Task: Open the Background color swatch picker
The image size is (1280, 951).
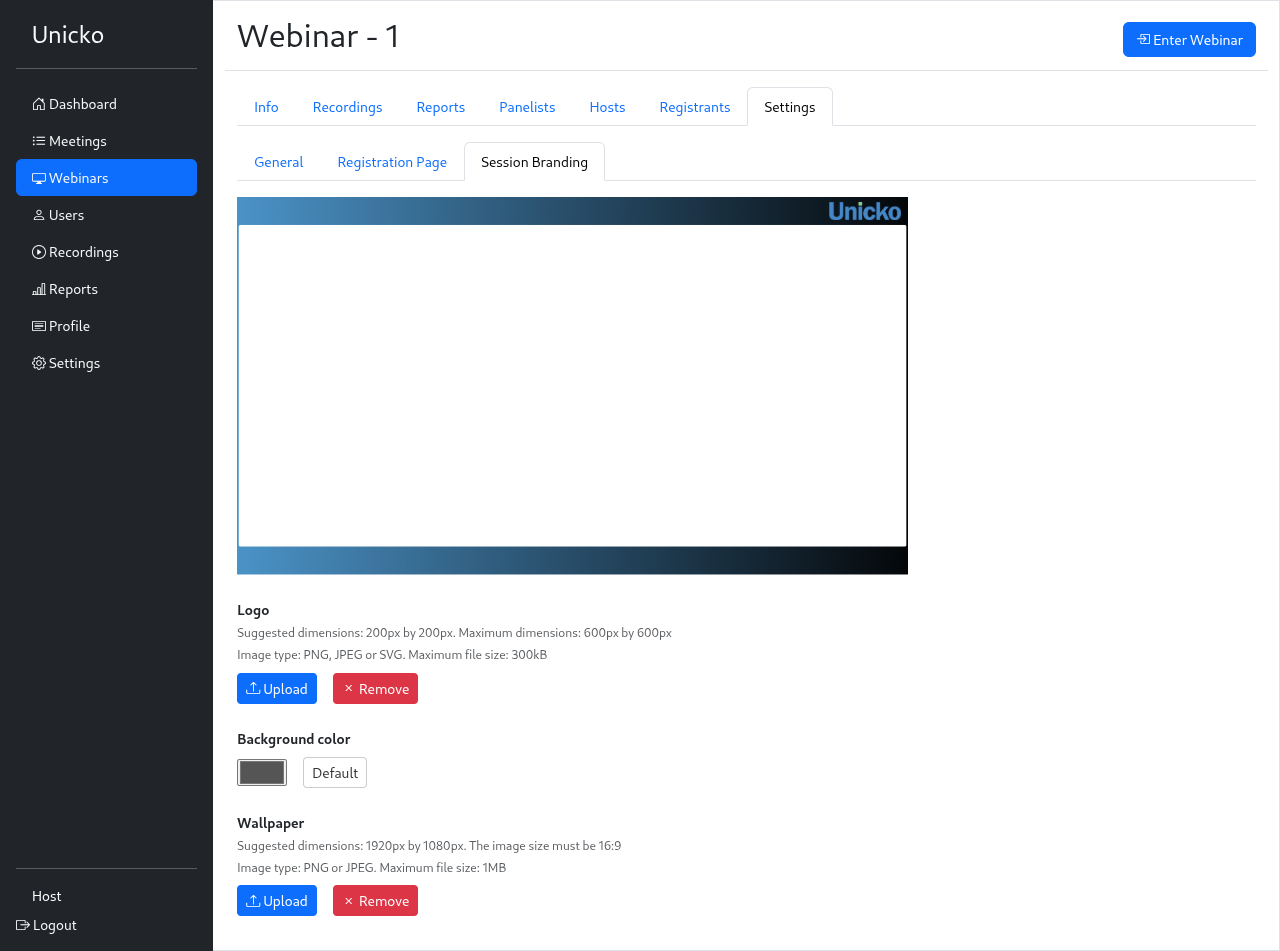Action: coord(262,773)
